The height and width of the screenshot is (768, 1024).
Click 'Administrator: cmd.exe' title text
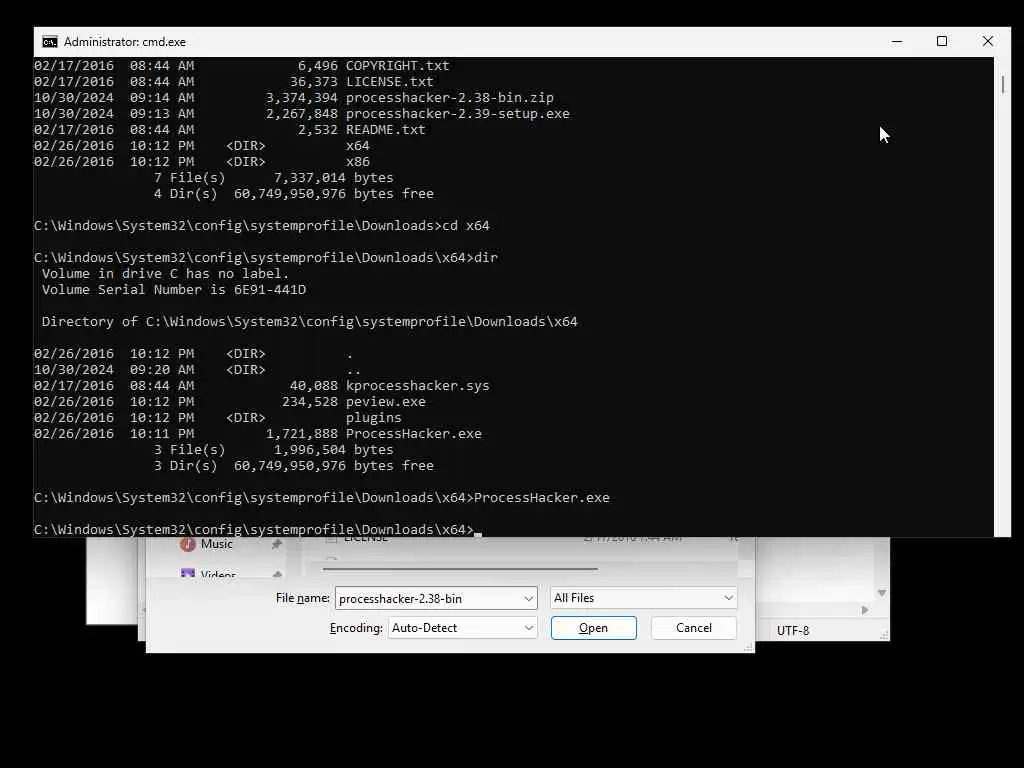[125, 42]
